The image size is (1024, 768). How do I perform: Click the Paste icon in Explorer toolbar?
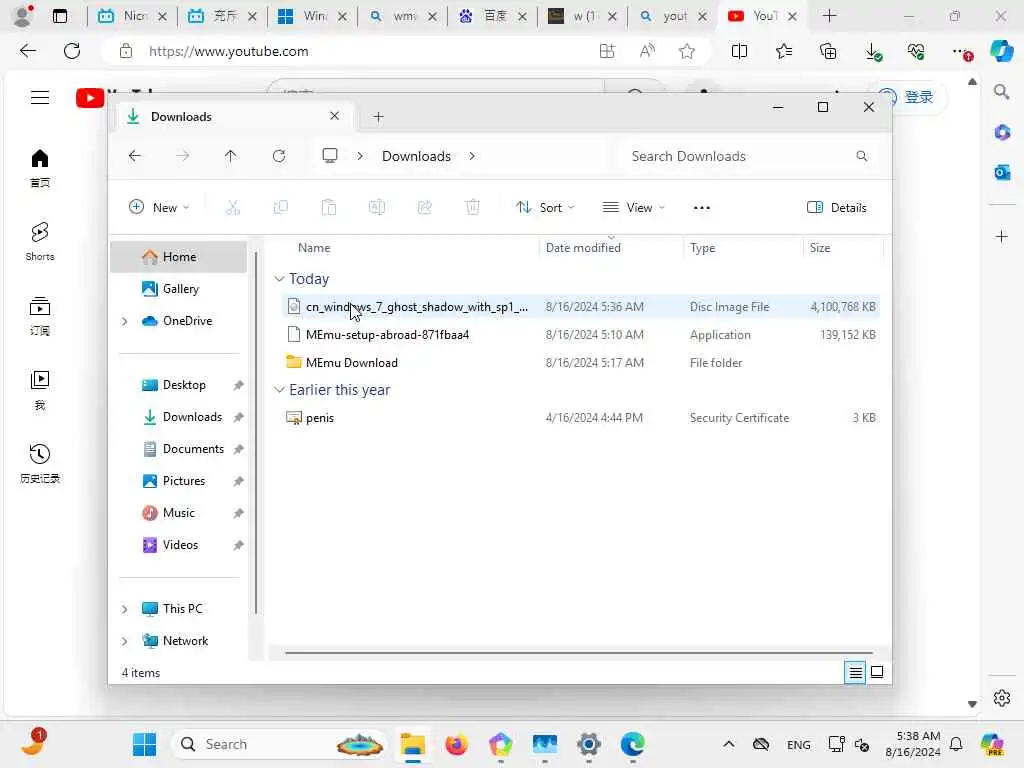tap(328, 208)
